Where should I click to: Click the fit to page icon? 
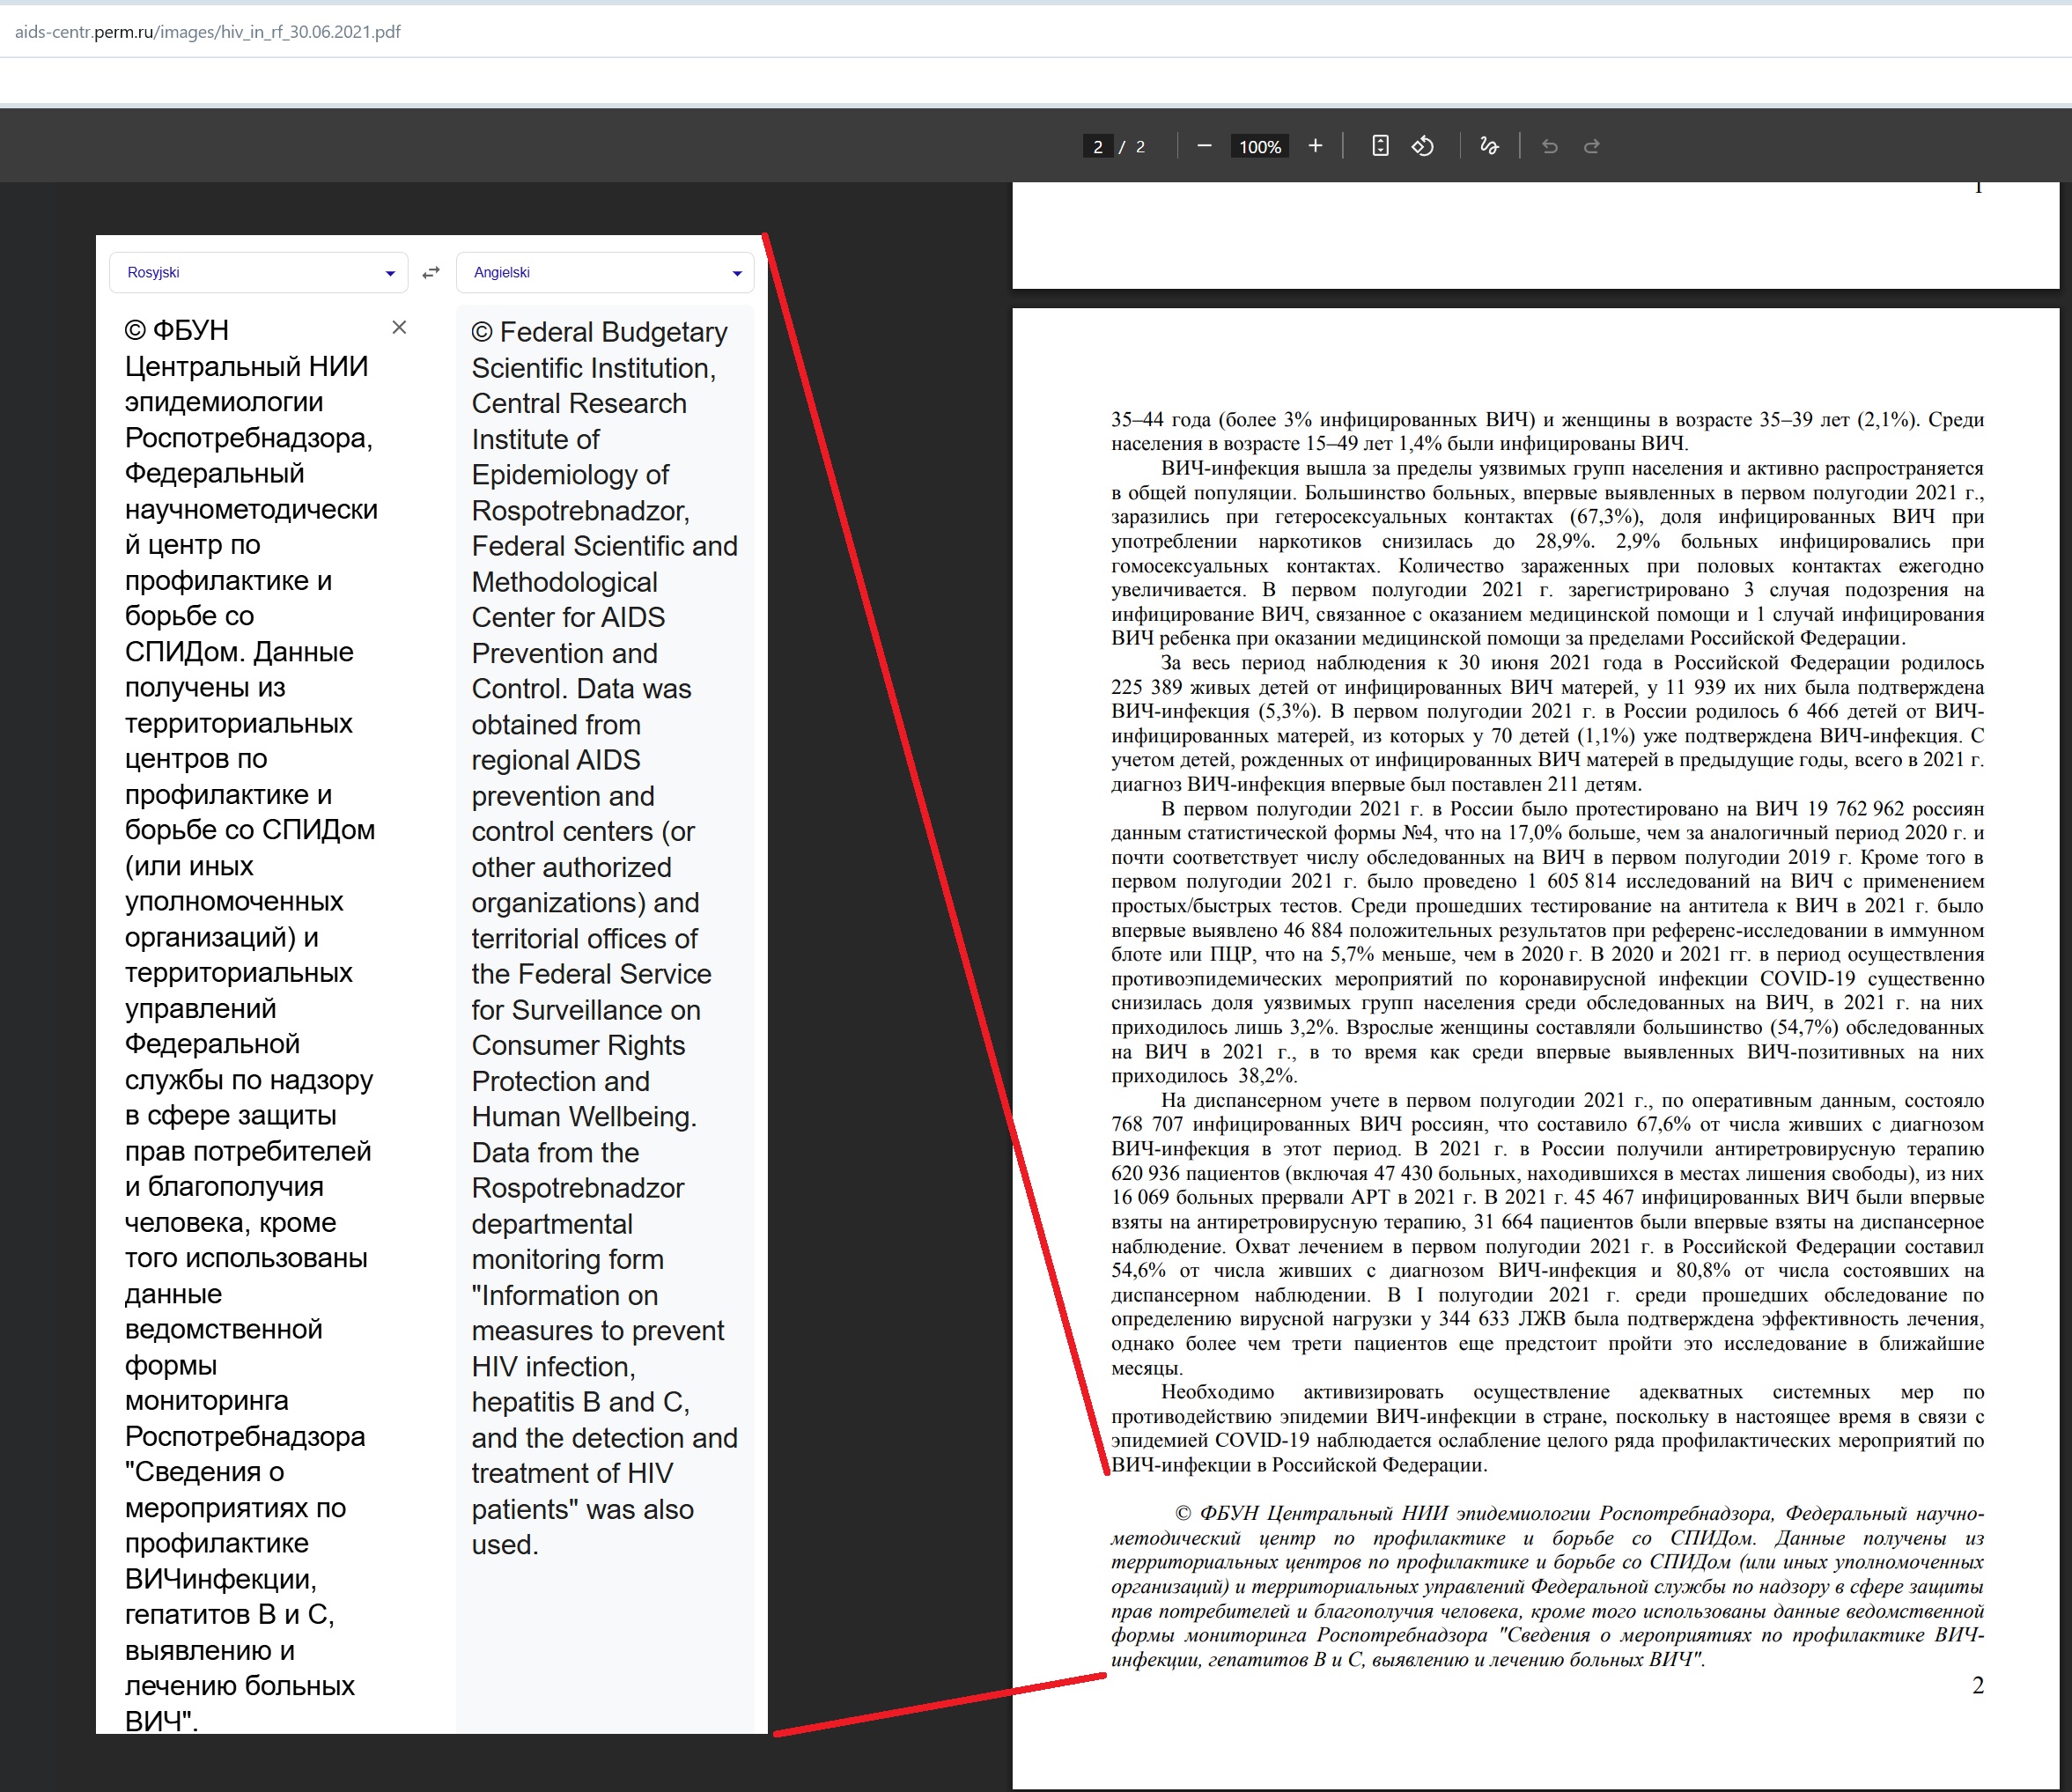click(1380, 146)
